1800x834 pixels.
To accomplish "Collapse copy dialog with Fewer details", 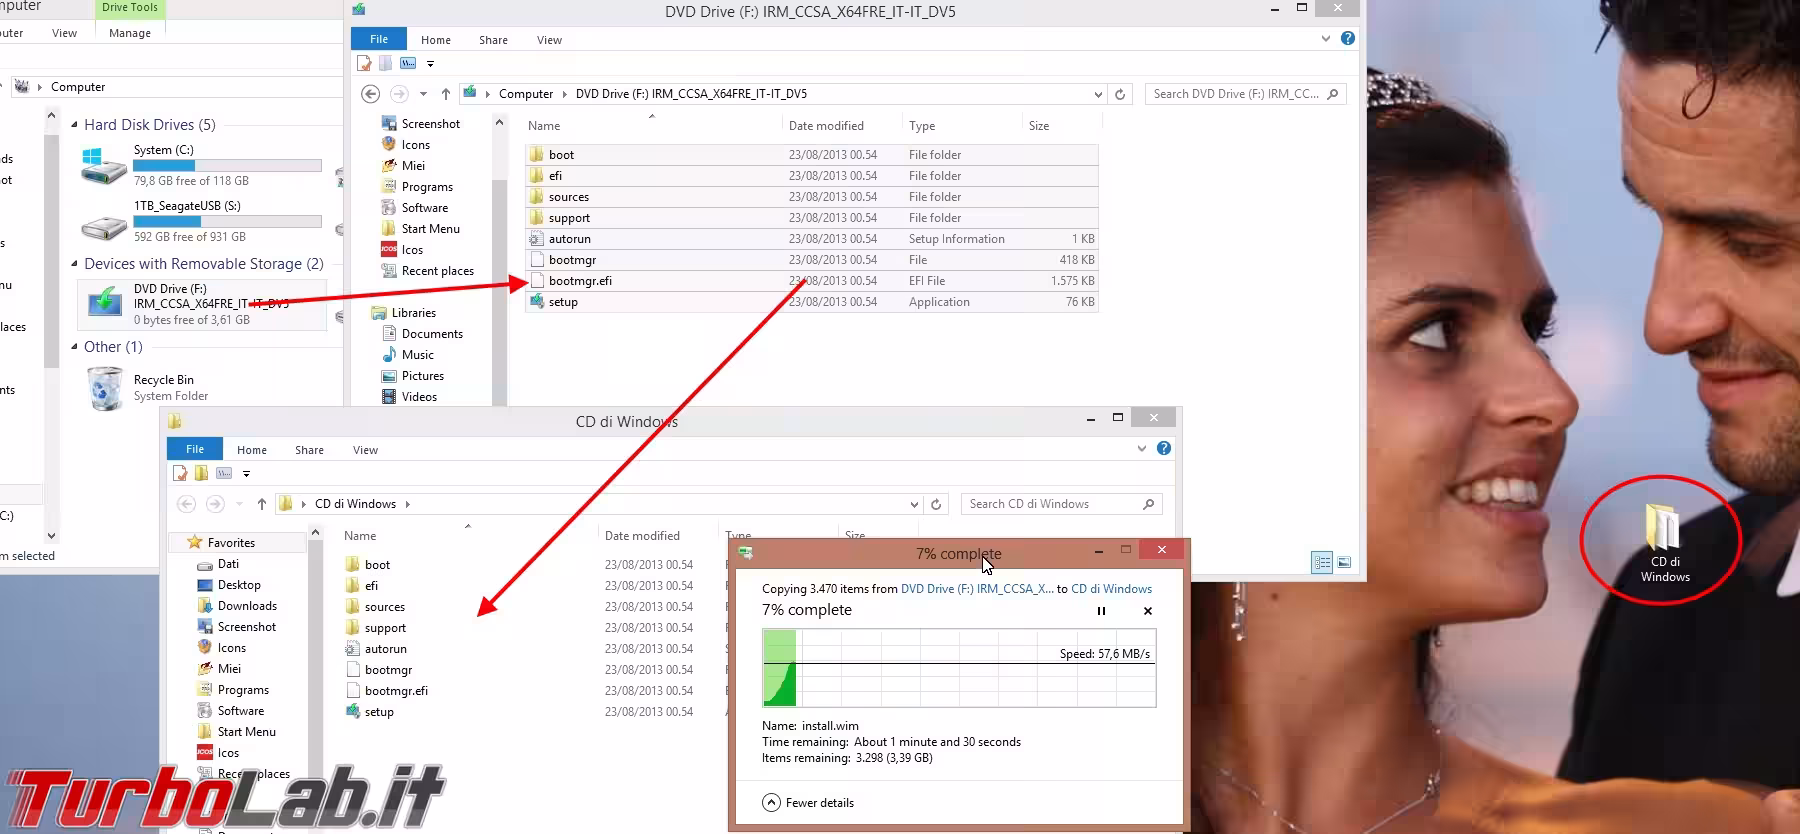I will point(809,803).
